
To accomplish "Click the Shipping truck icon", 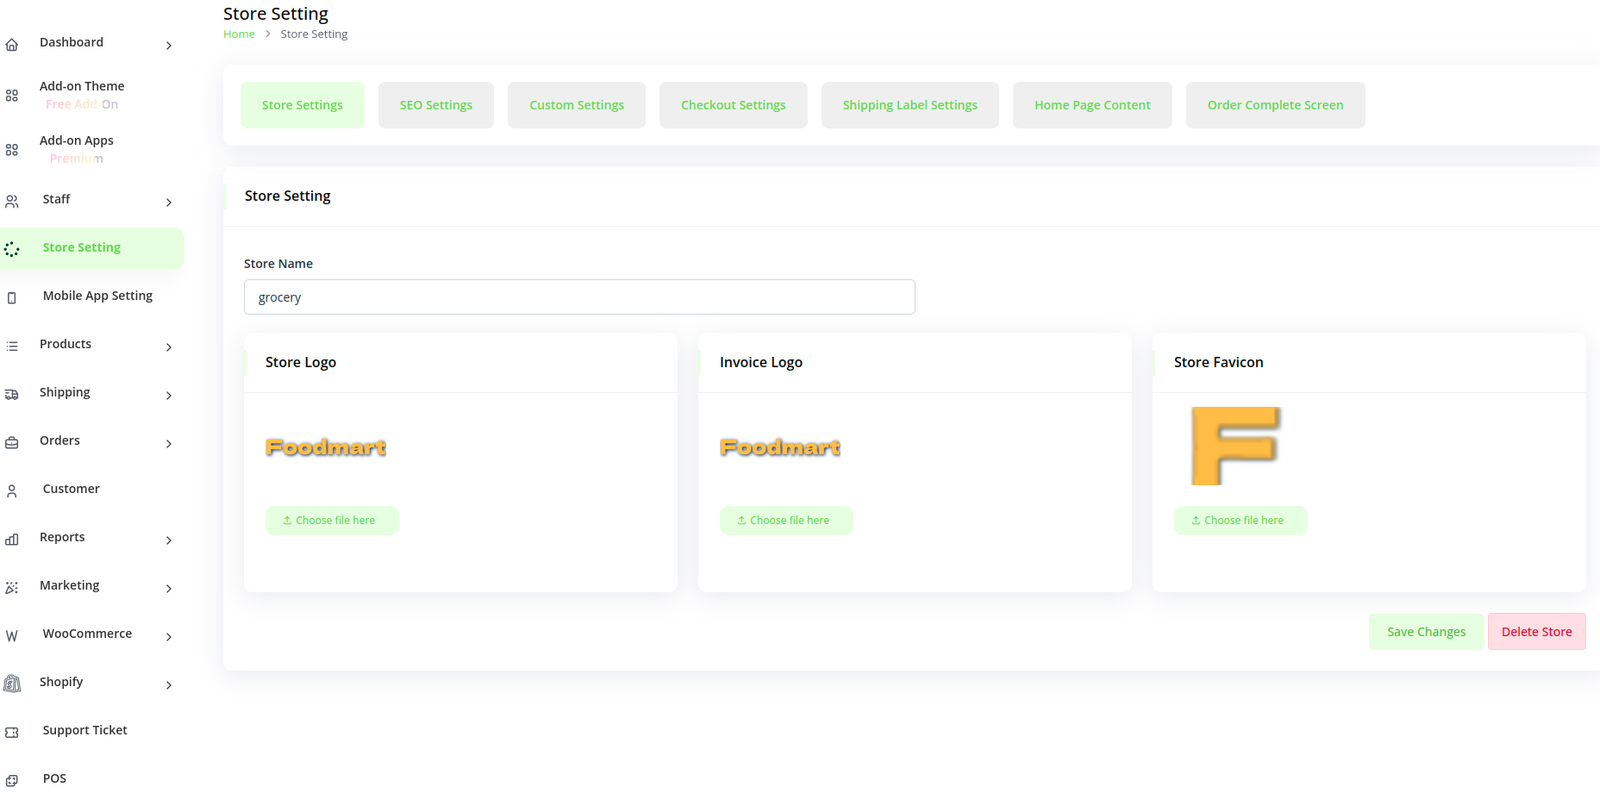I will pyautogui.click(x=12, y=395).
